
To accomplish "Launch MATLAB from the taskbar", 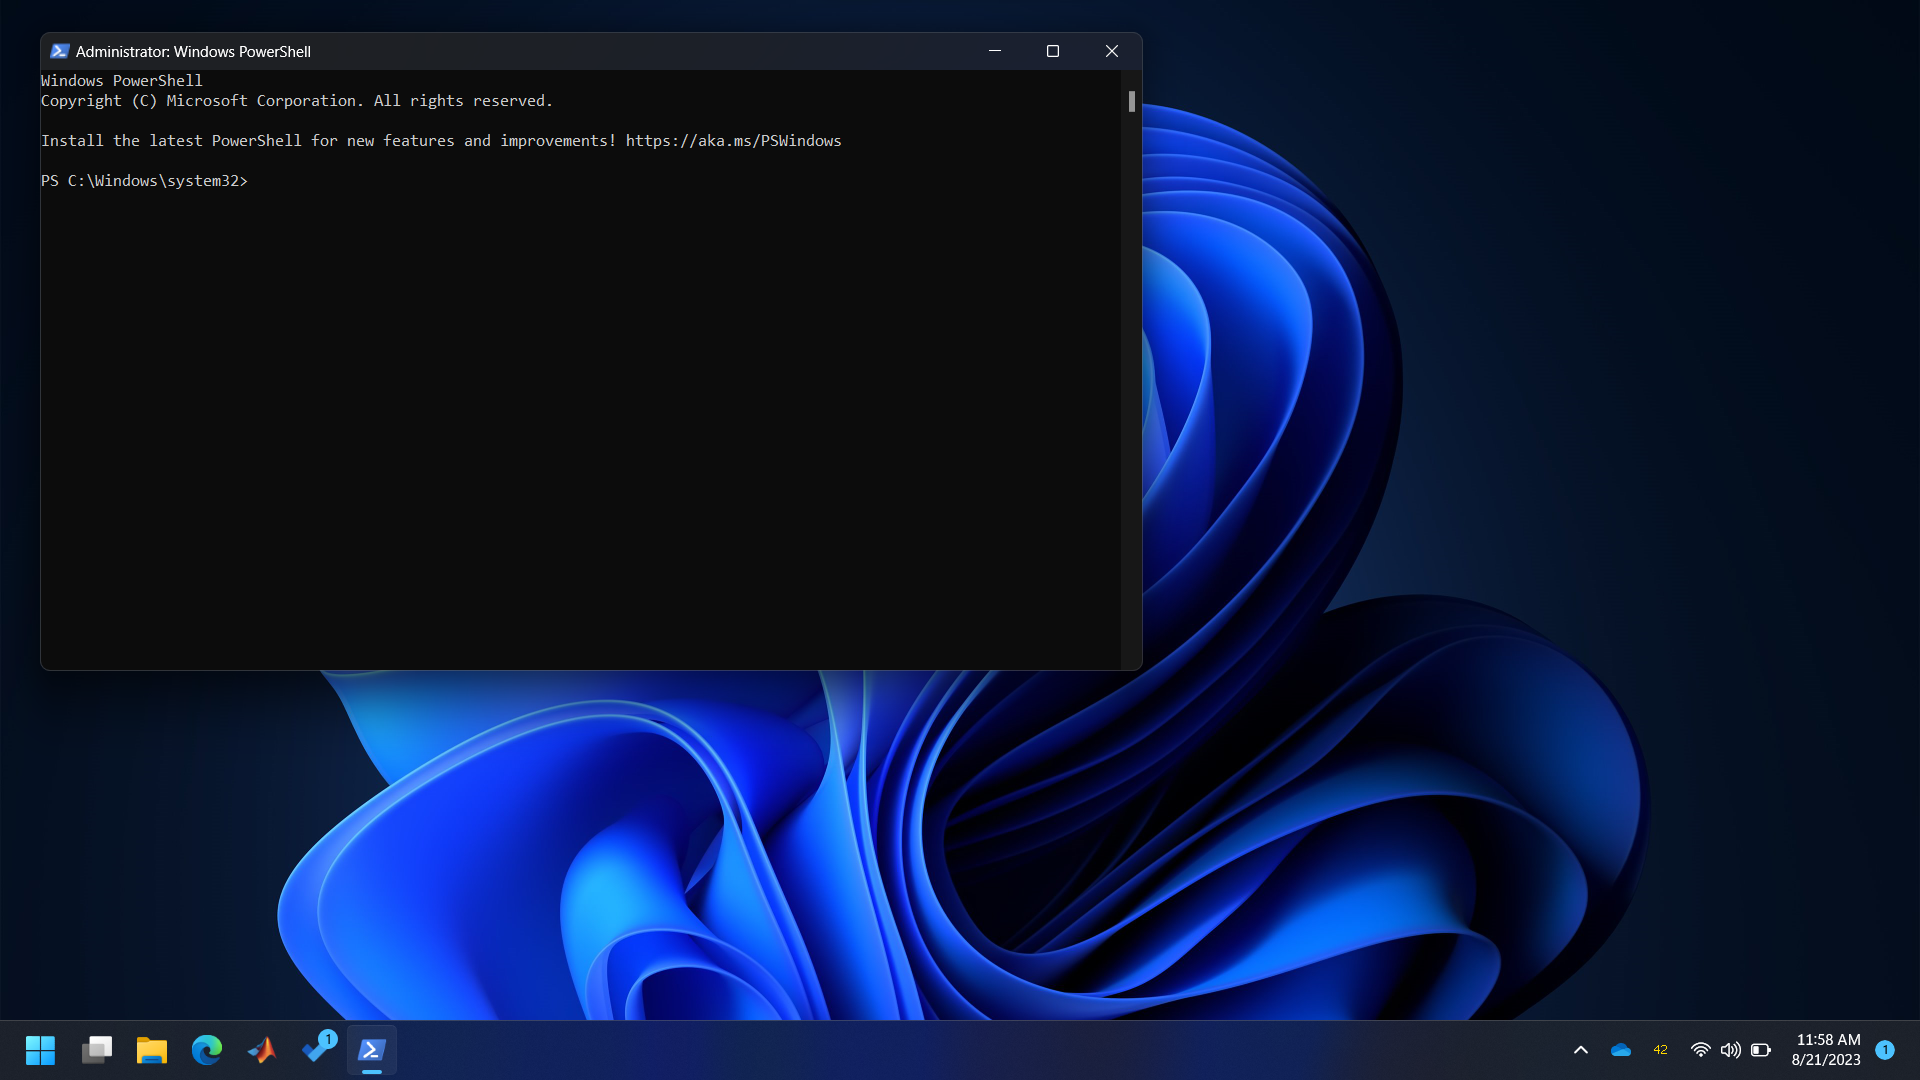I will click(262, 1050).
